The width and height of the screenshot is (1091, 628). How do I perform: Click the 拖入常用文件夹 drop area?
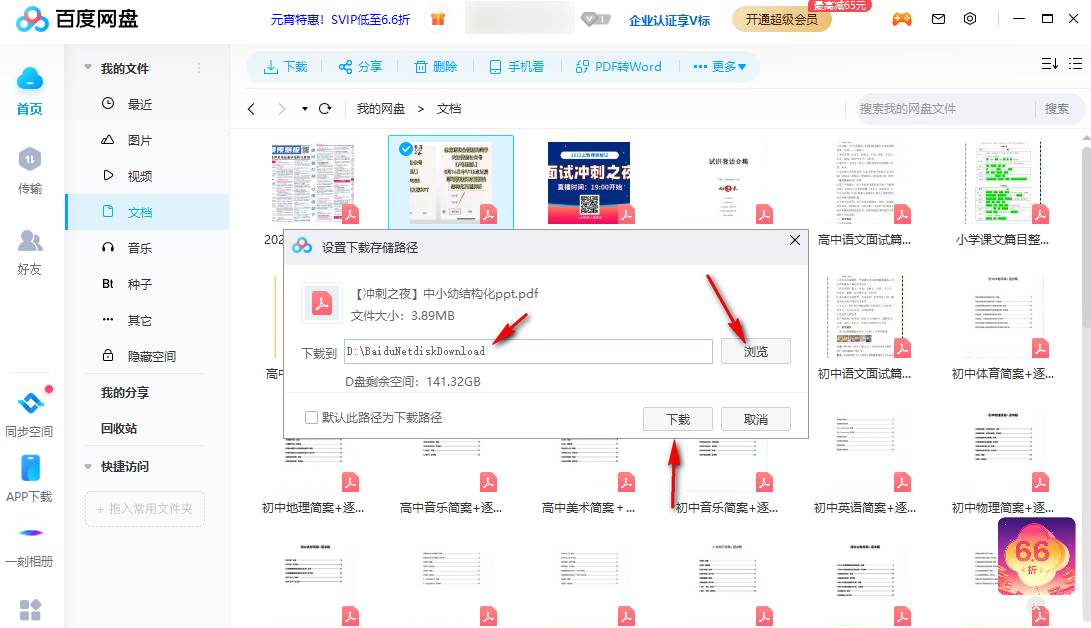point(145,508)
